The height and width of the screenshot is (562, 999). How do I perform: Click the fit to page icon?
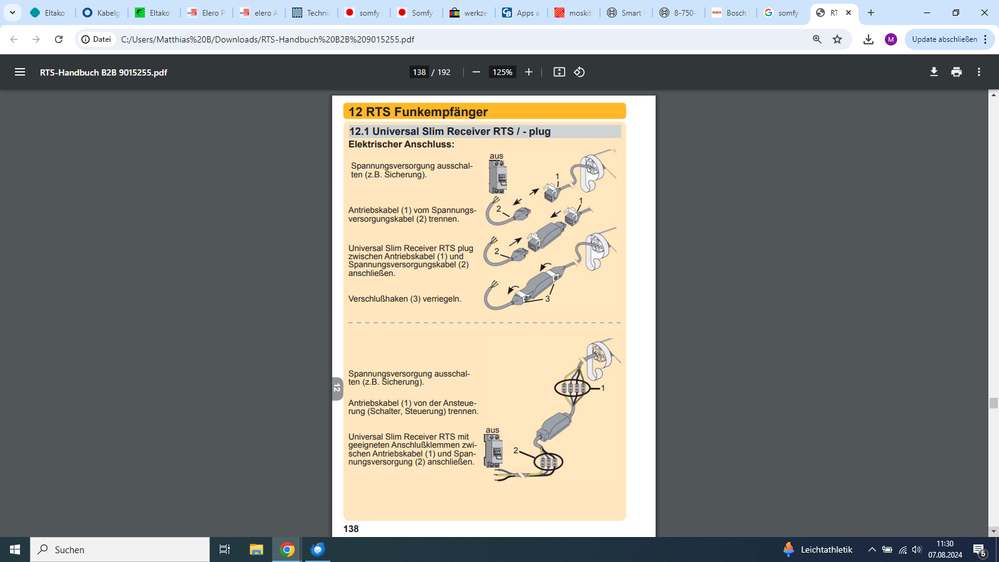559,72
